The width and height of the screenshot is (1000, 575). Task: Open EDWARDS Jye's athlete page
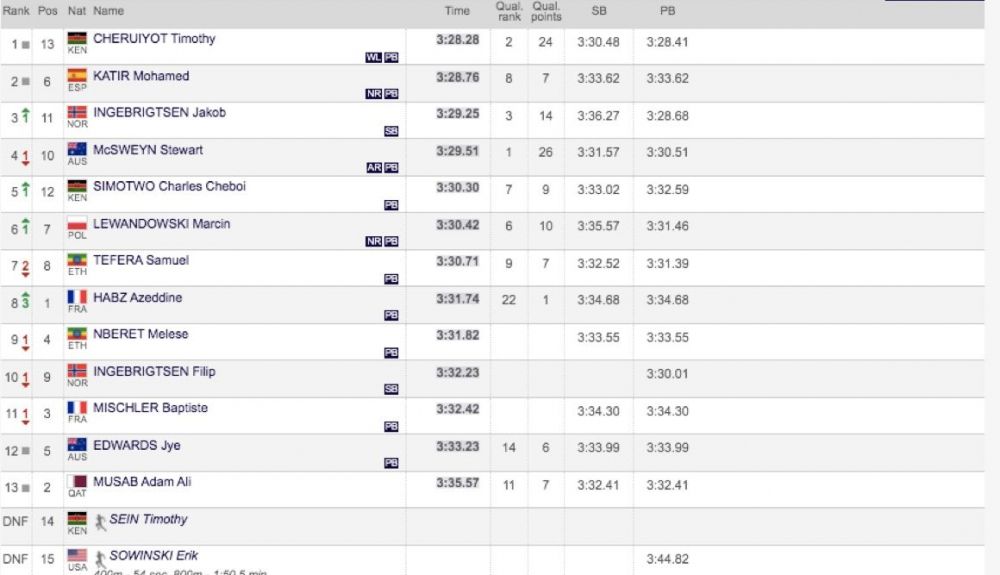click(137, 445)
